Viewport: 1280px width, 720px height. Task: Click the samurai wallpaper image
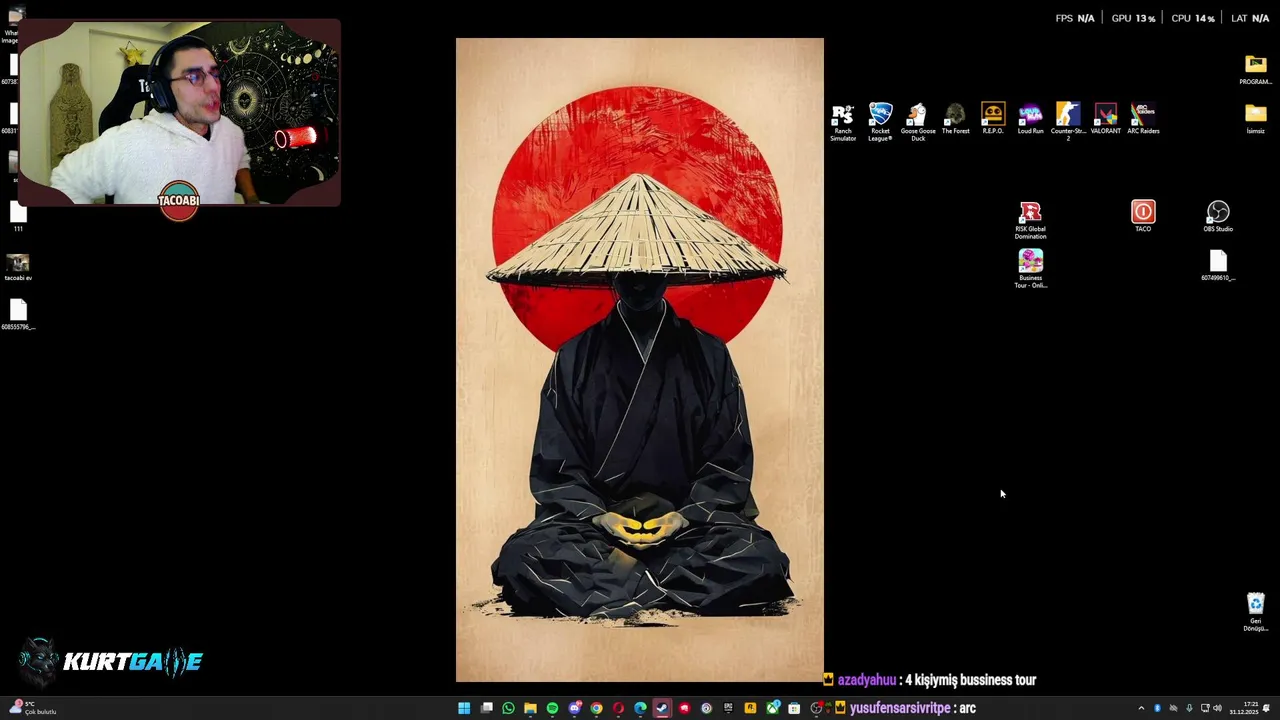640,360
